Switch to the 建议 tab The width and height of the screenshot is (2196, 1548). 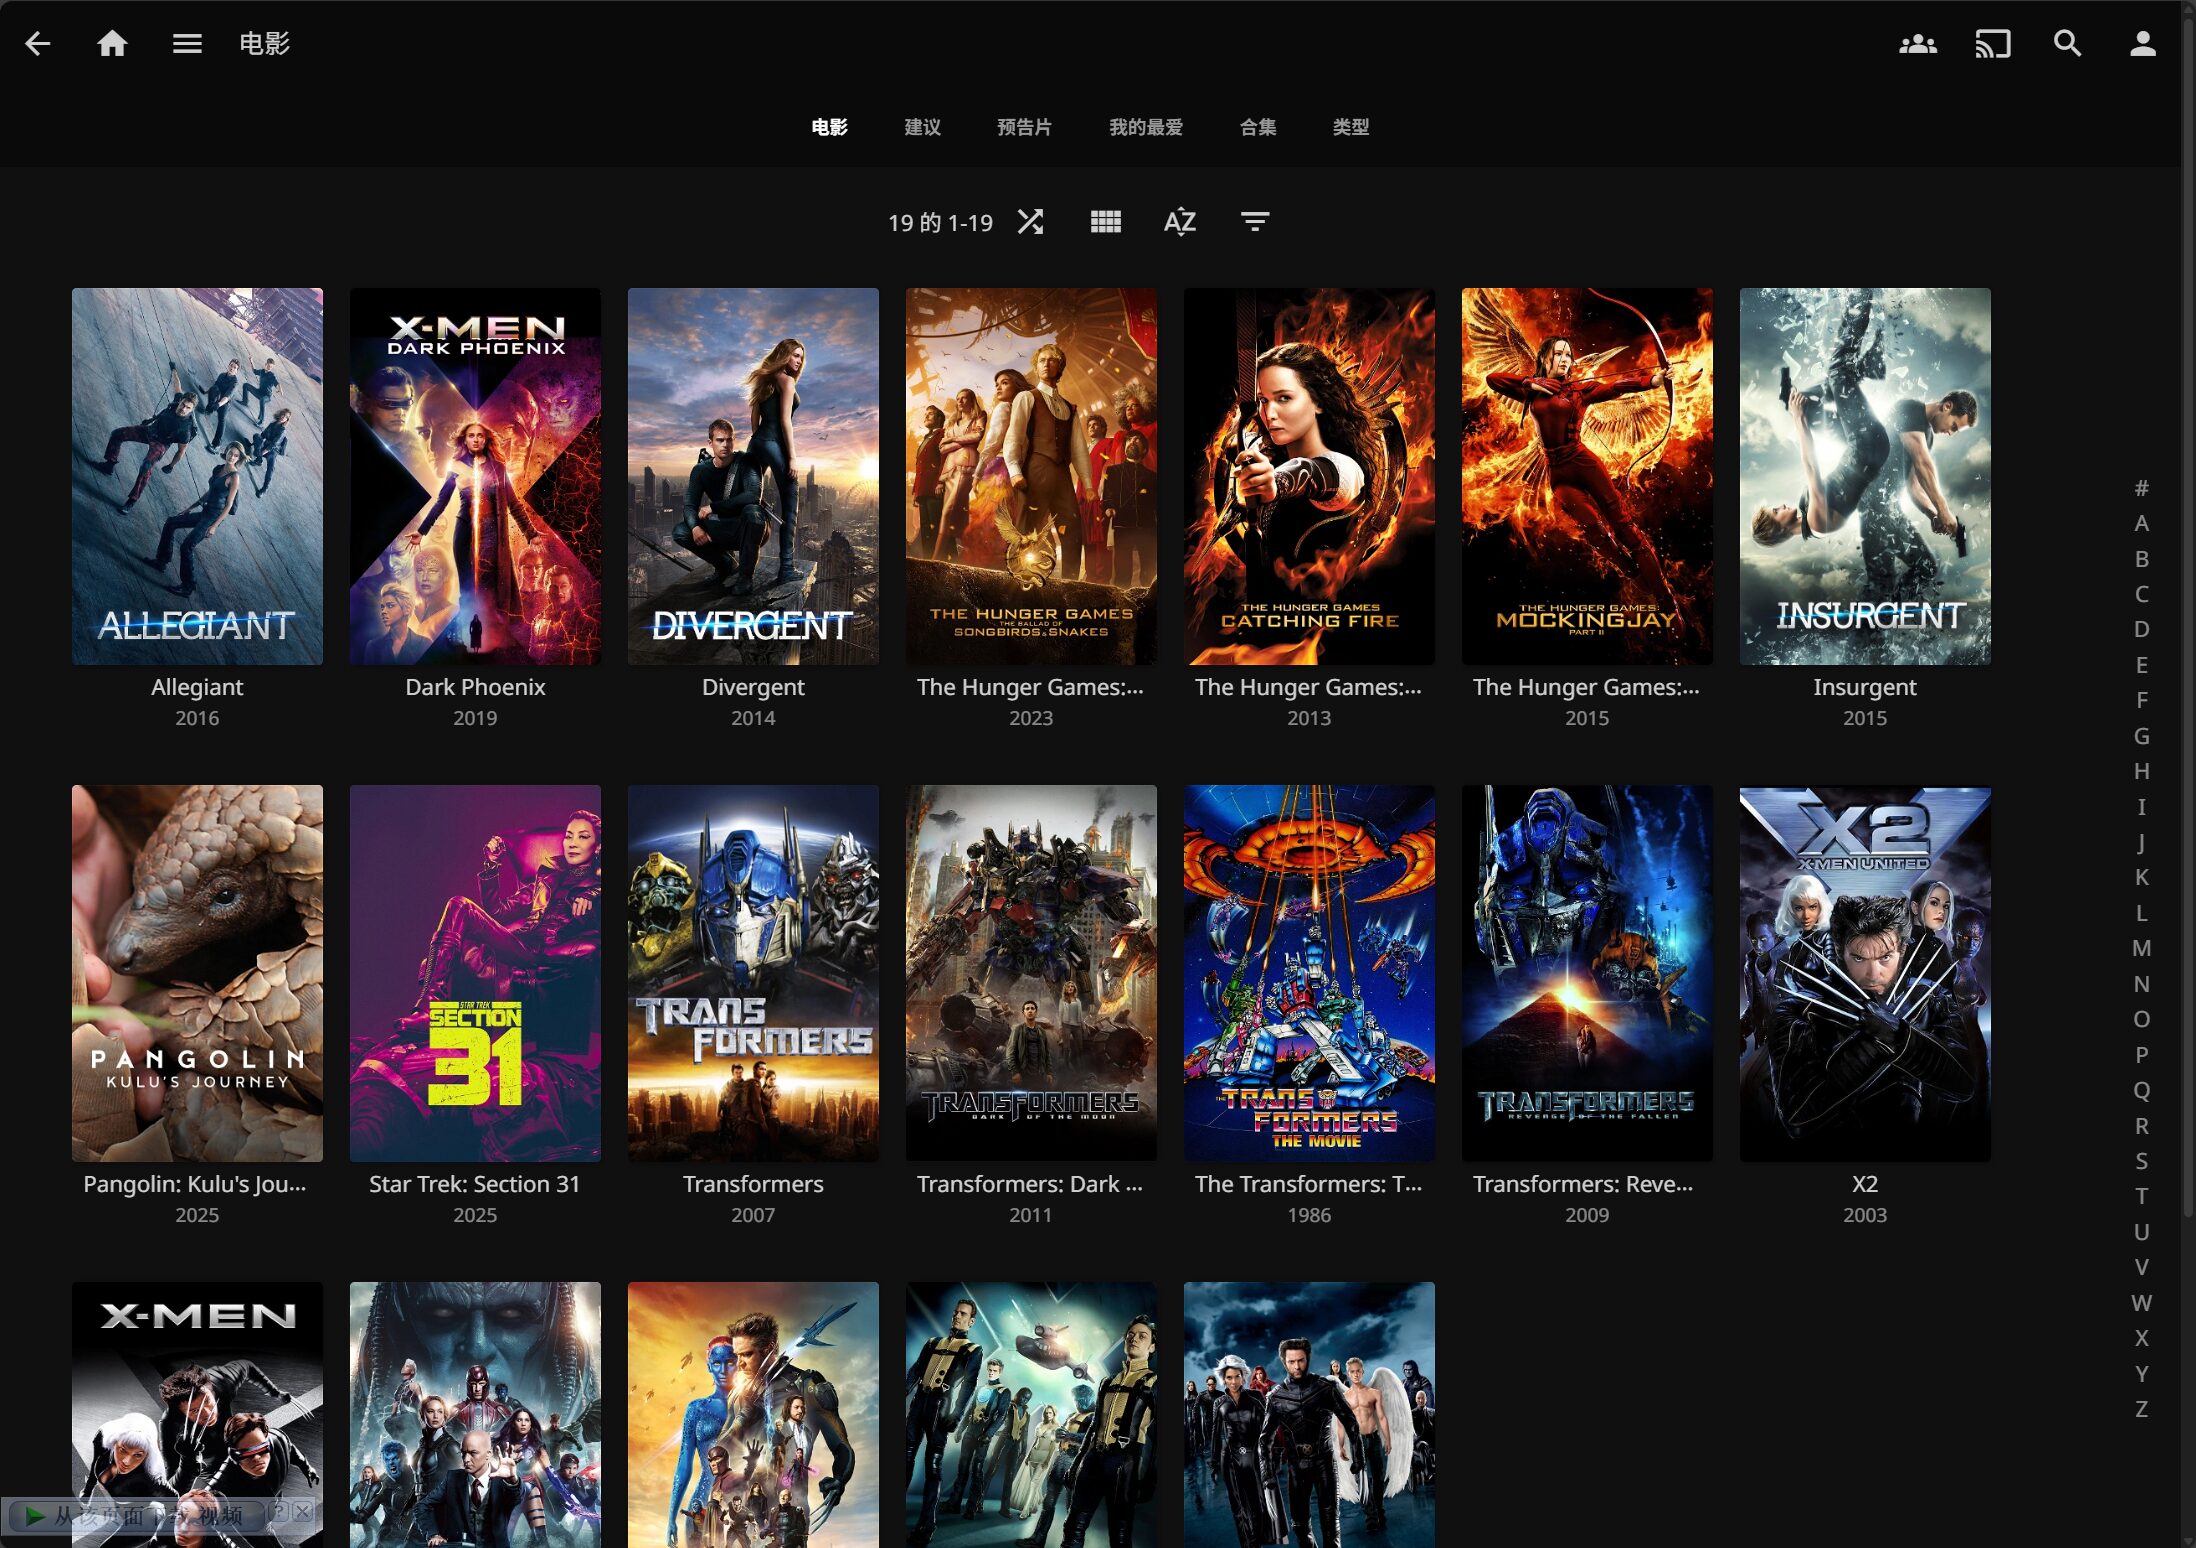[922, 127]
